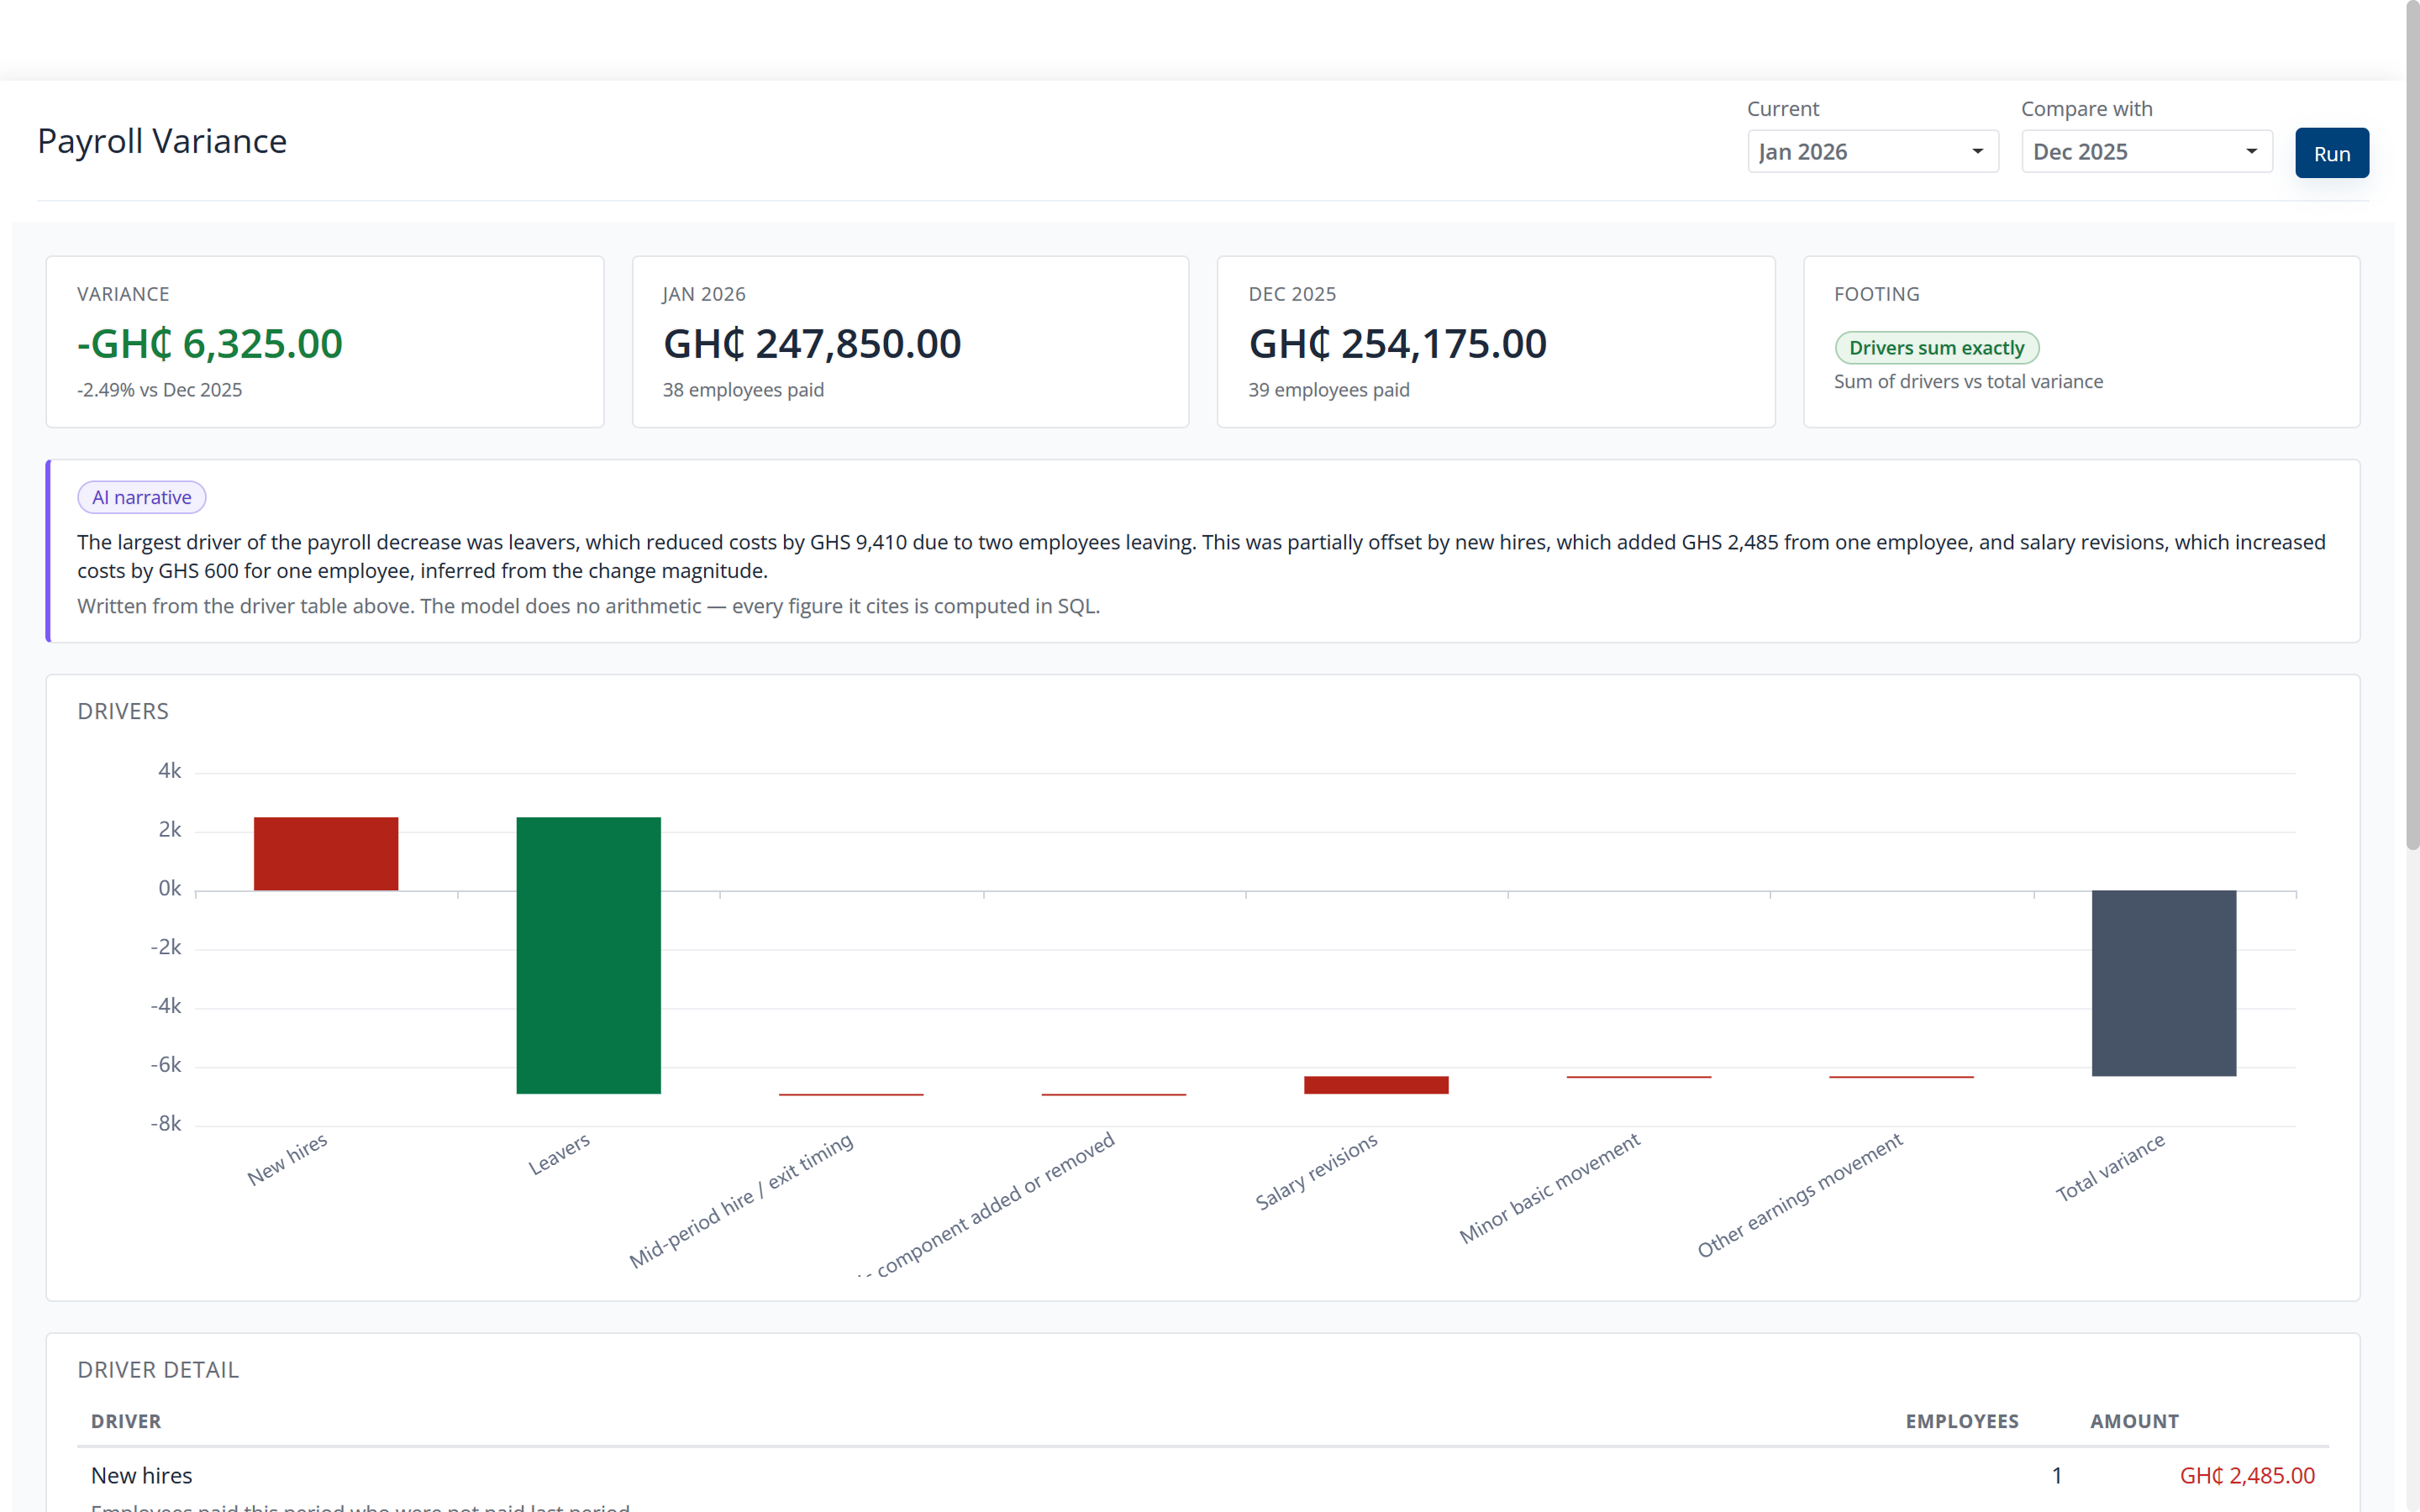Click the DRIVERS section heading
The height and width of the screenshot is (1512, 2420).
[x=123, y=711]
